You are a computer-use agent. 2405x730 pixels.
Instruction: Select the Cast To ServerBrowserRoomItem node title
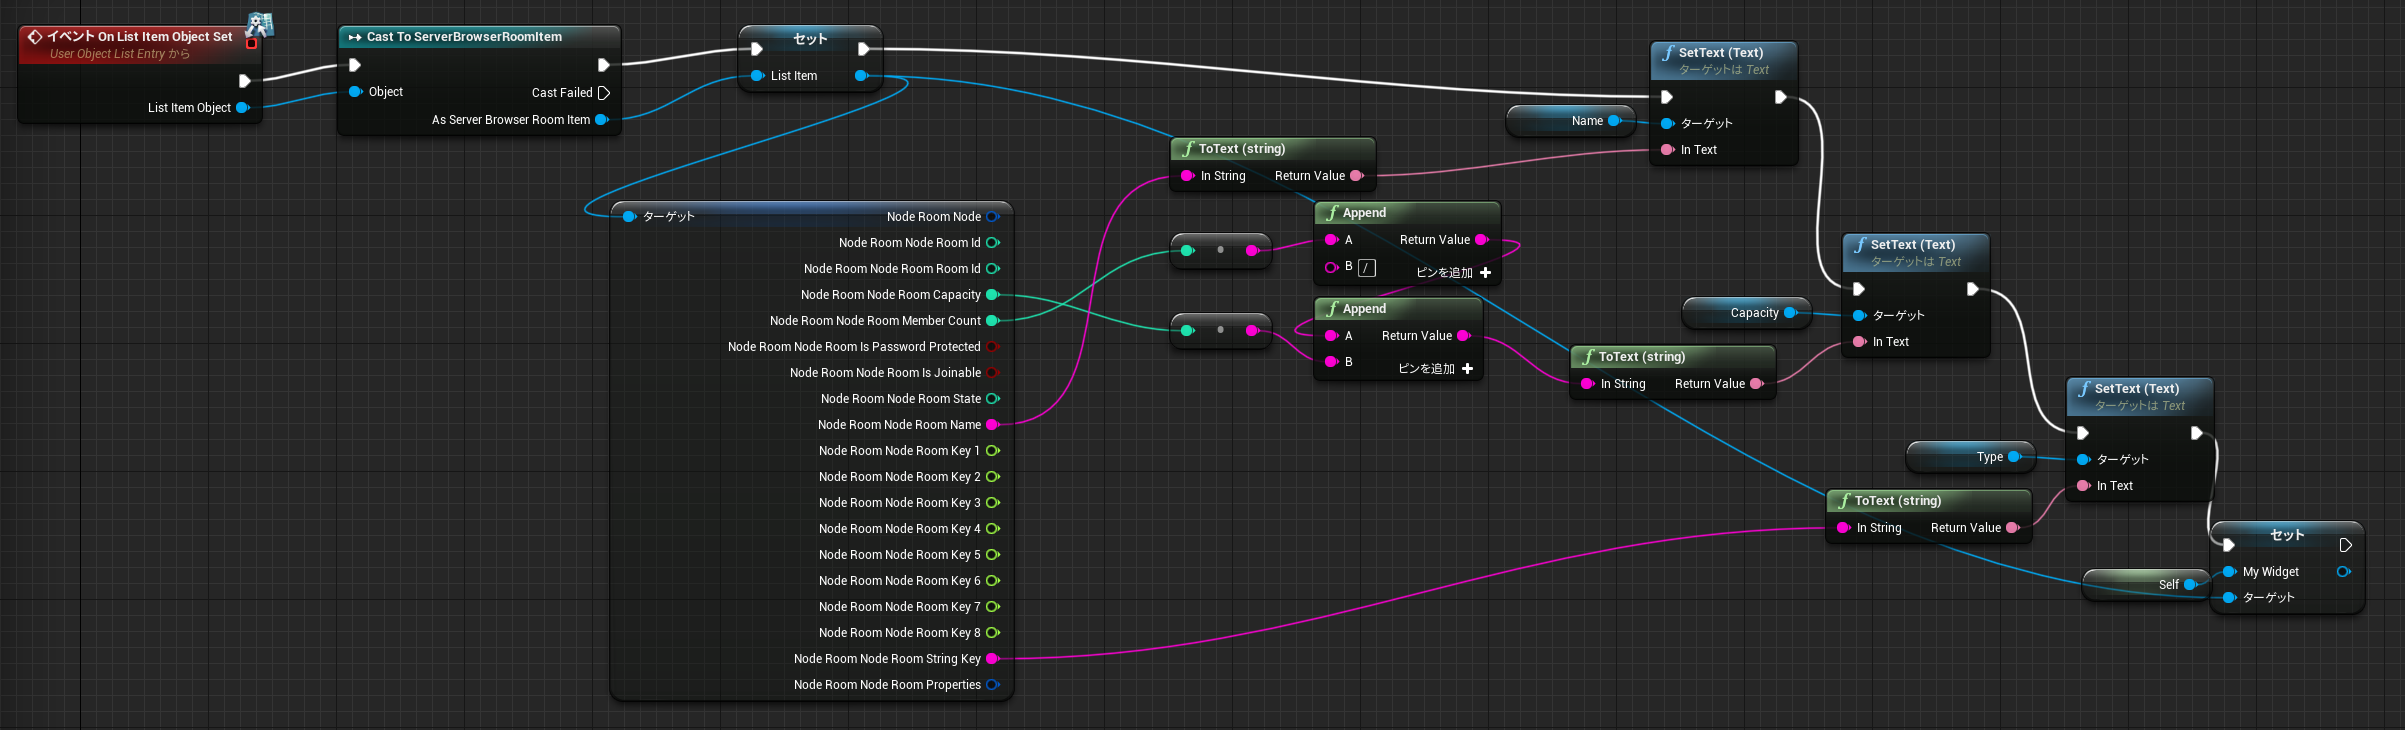pos(464,37)
